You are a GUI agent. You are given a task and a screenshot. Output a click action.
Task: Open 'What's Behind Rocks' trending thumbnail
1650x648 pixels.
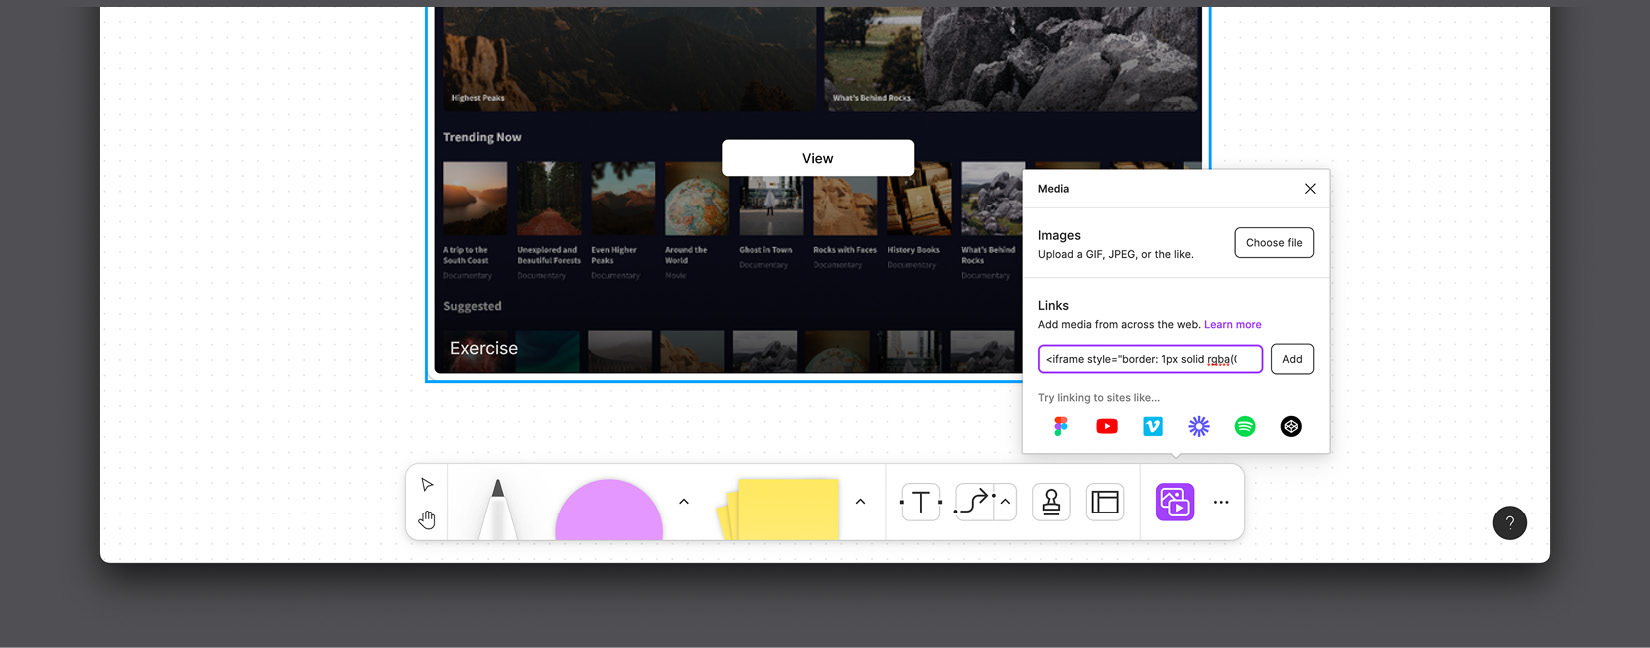(x=993, y=199)
